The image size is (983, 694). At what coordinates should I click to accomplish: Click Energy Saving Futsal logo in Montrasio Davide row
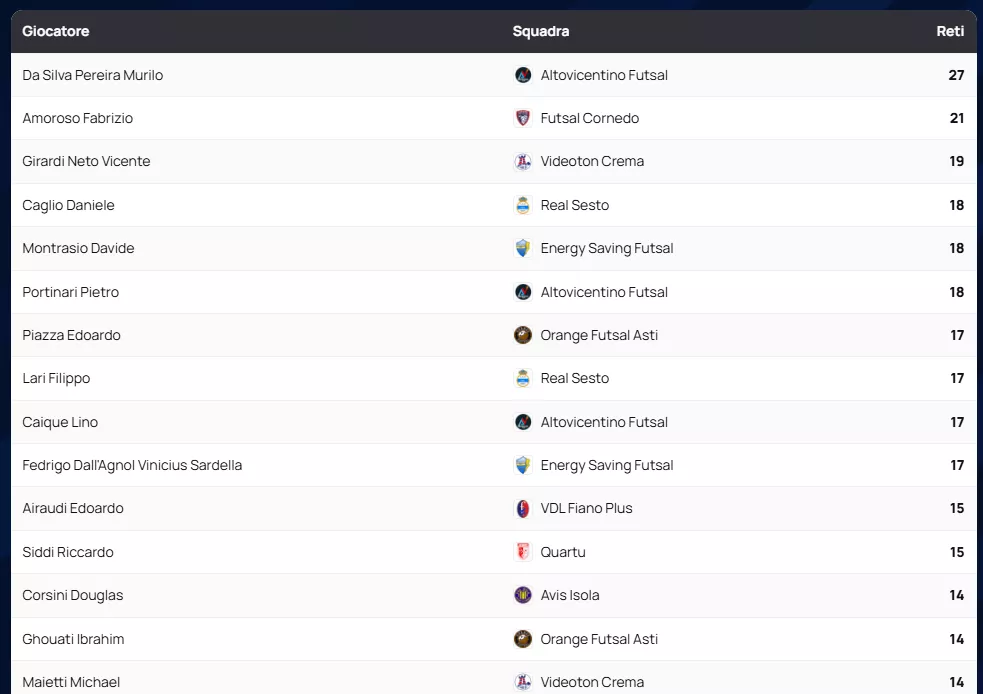tap(522, 248)
